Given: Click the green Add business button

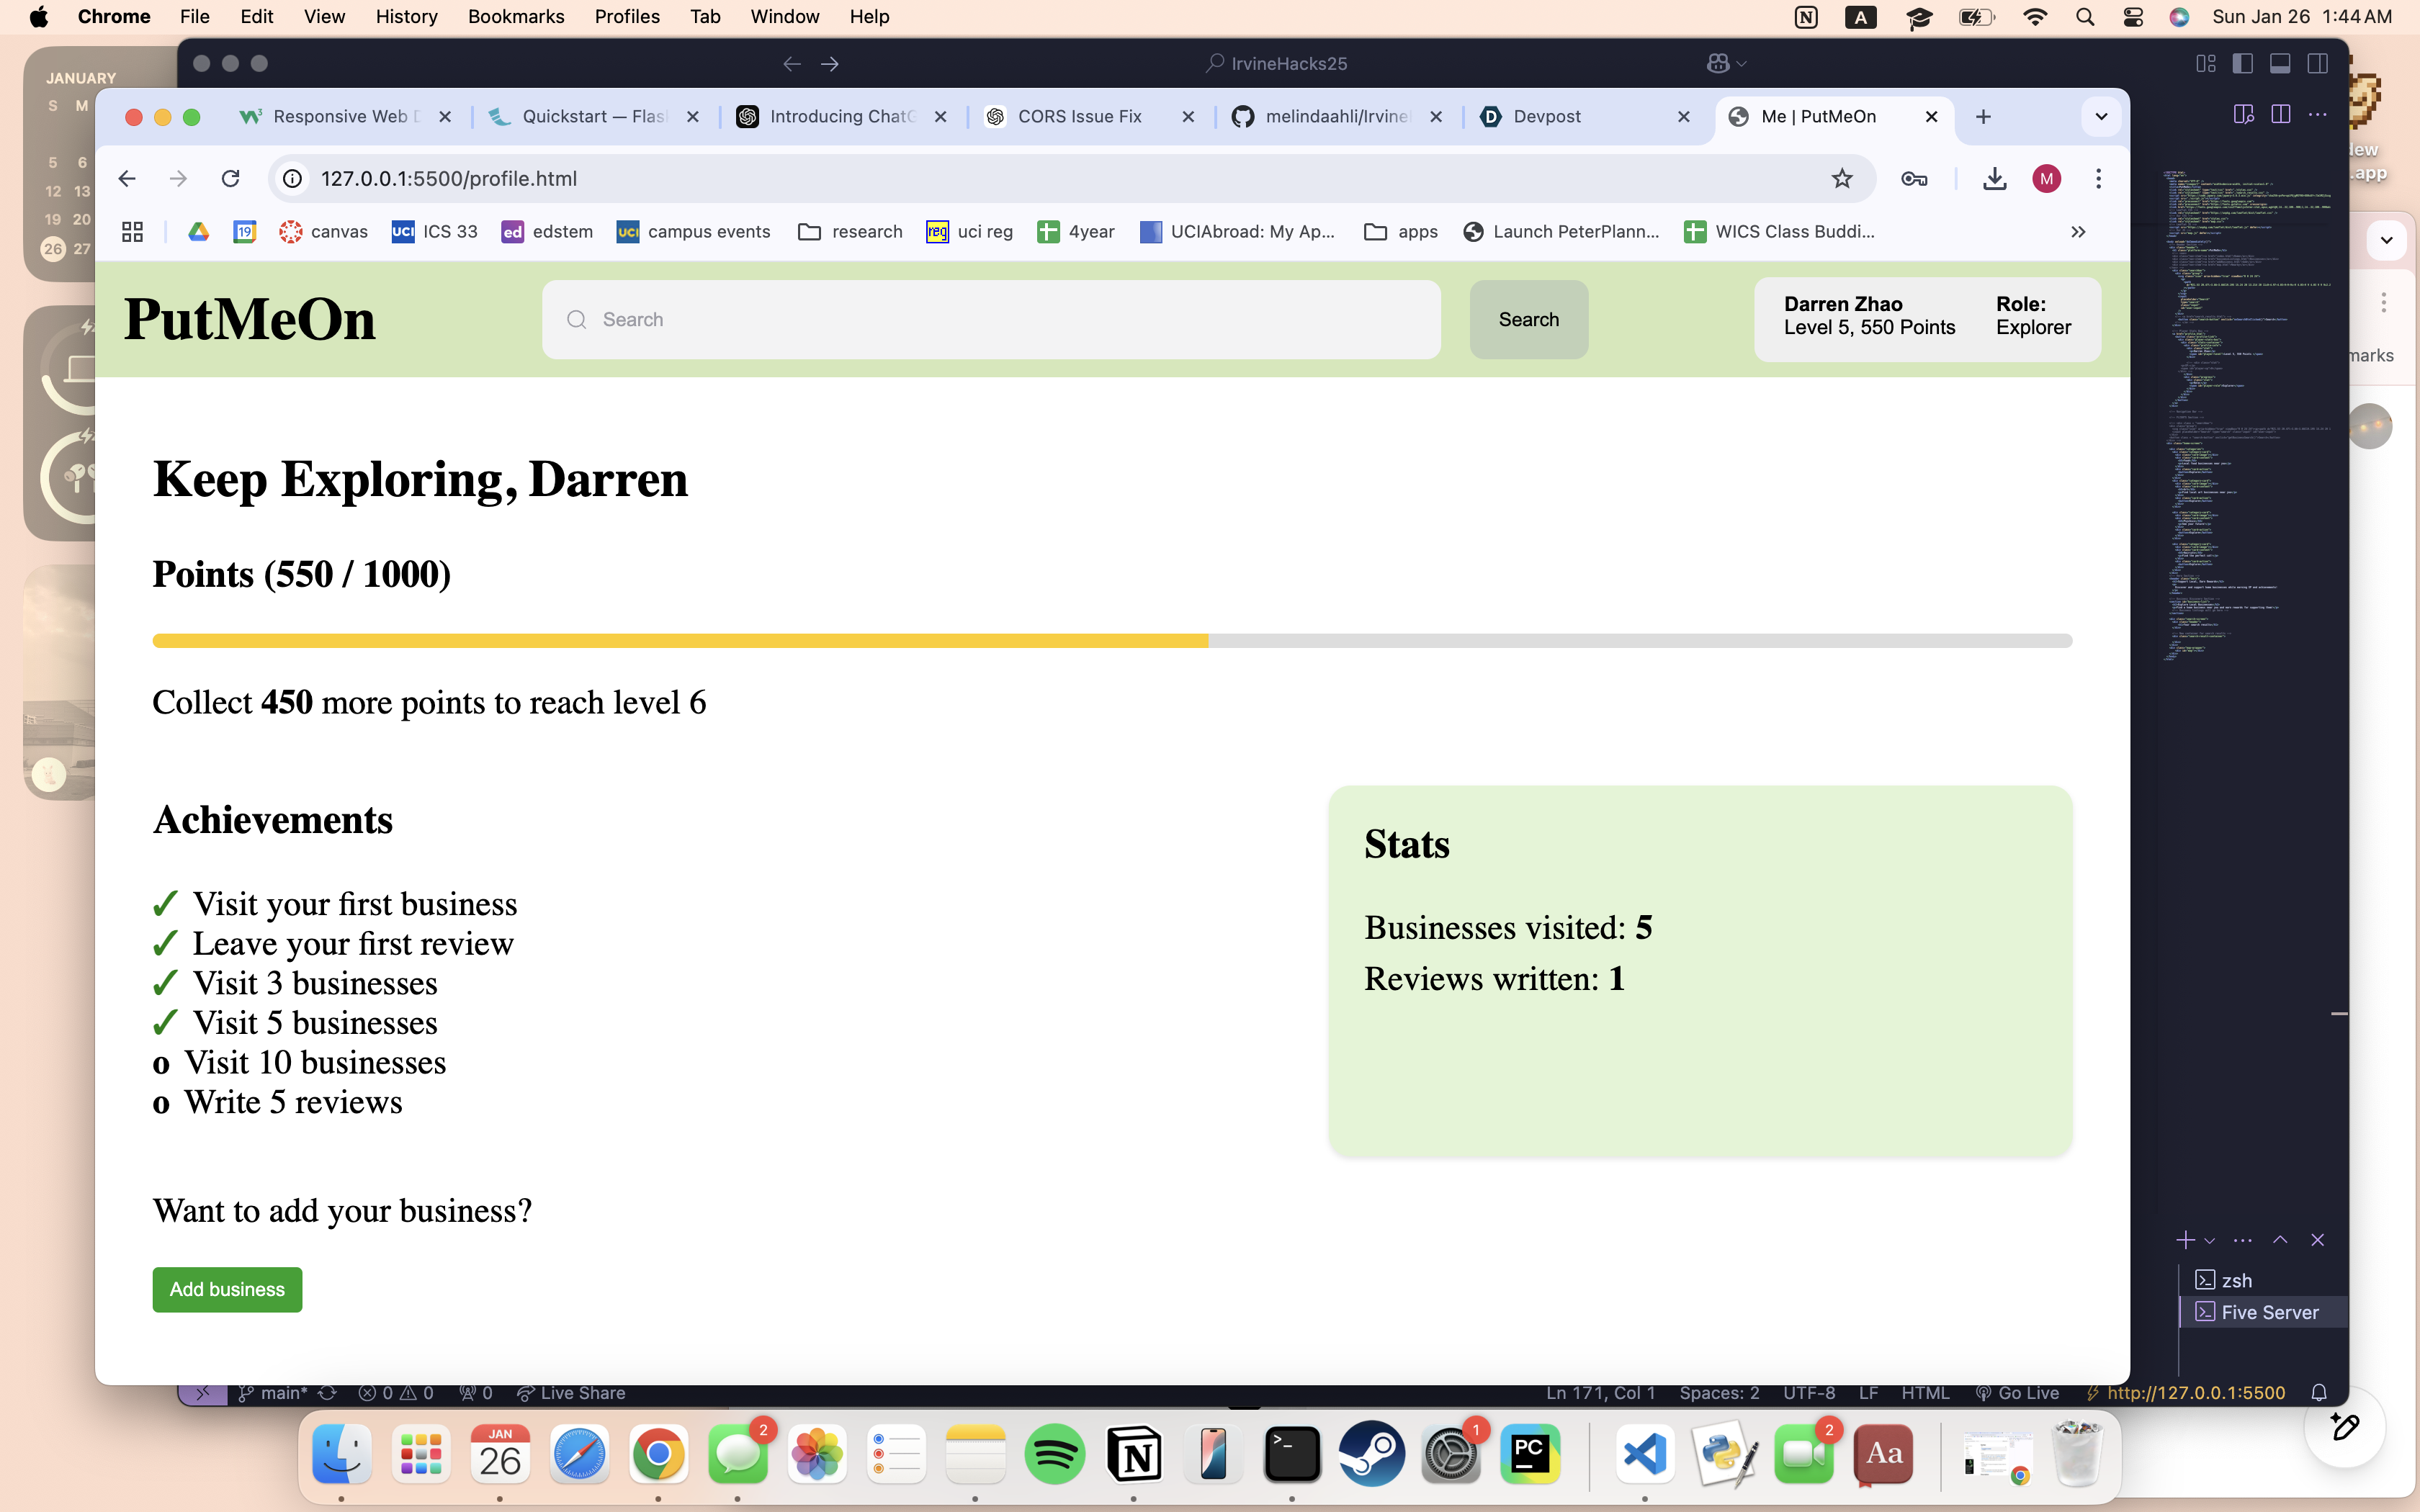Looking at the screenshot, I should click(x=227, y=1289).
